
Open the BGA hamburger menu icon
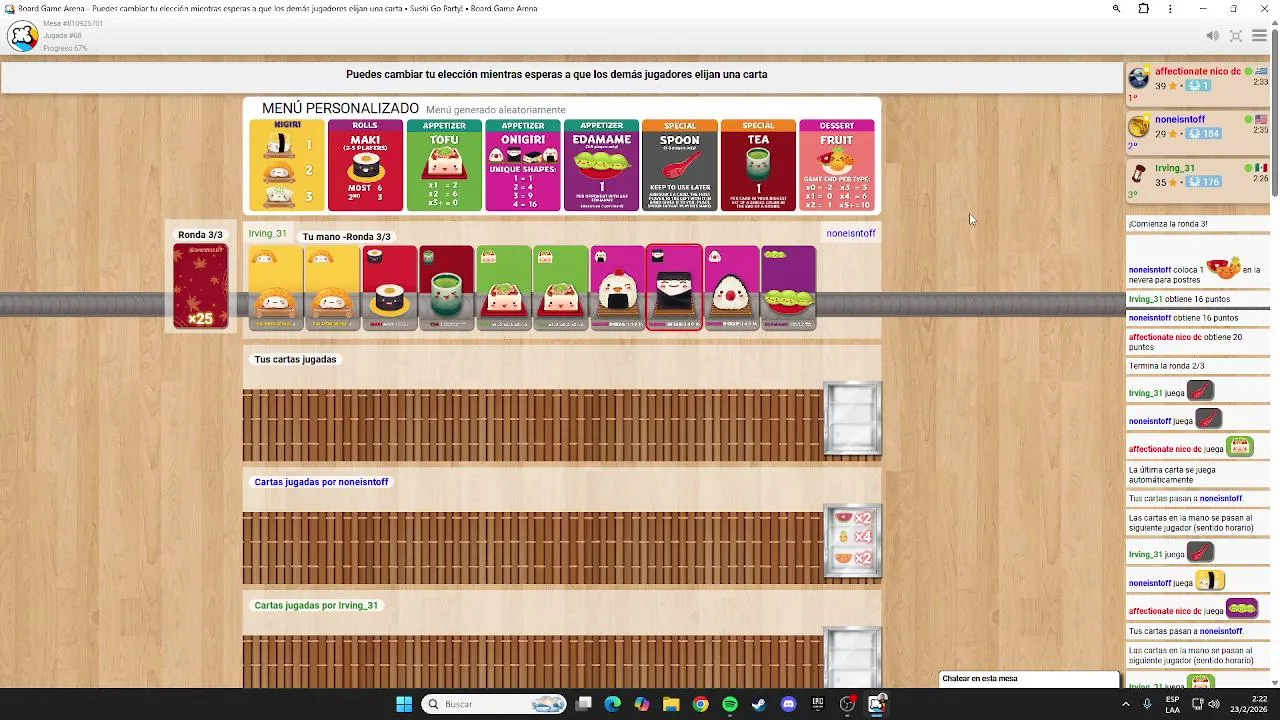[x=1260, y=36]
